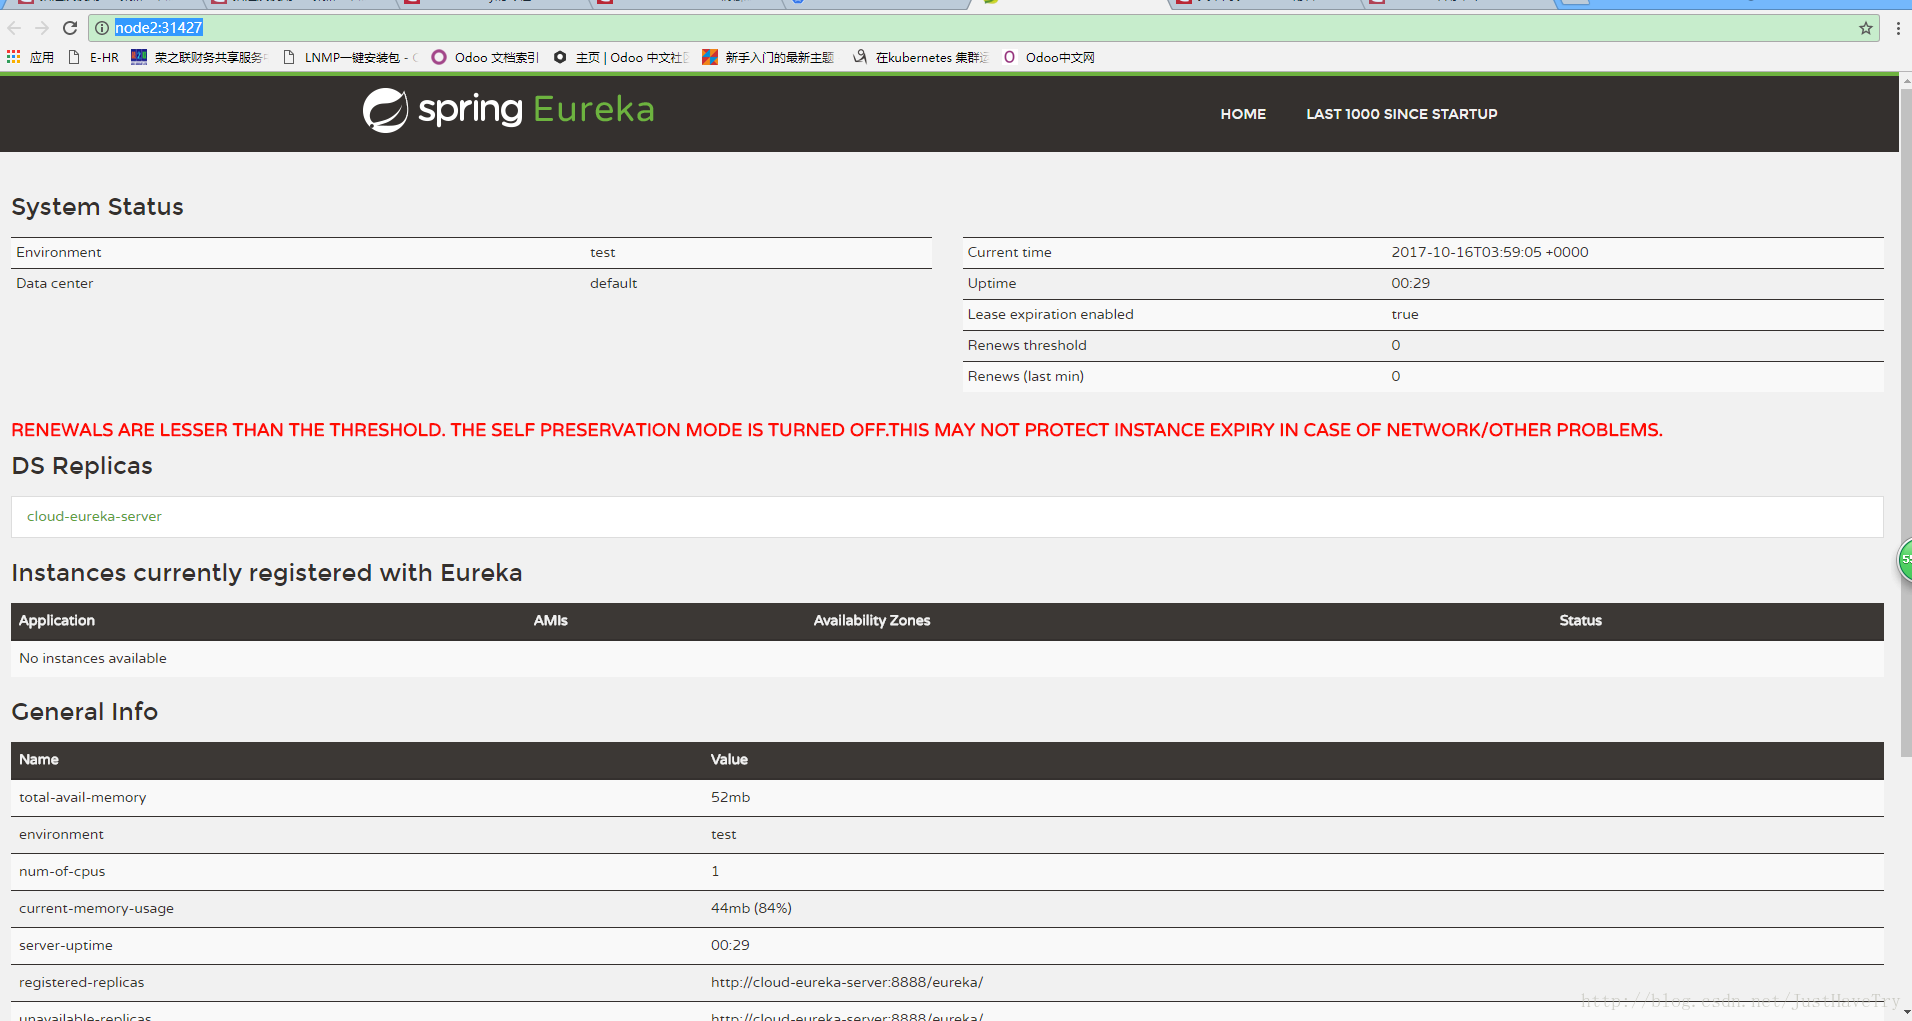Image resolution: width=1912 pixels, height=1021 pixels.
Task: Open the LNMP bookmark
Action: pyautogui.click(x=350, y=57)
